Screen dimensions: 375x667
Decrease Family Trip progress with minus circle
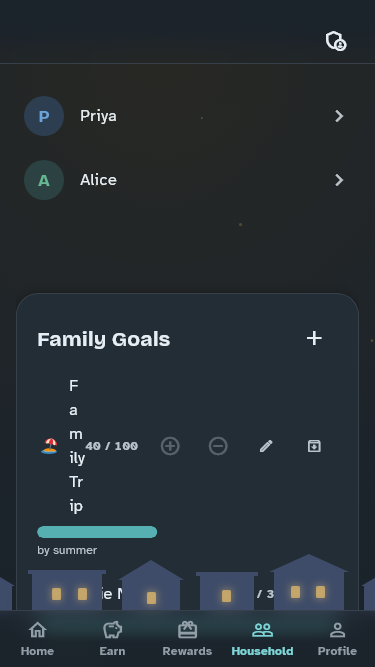point(218,446)
